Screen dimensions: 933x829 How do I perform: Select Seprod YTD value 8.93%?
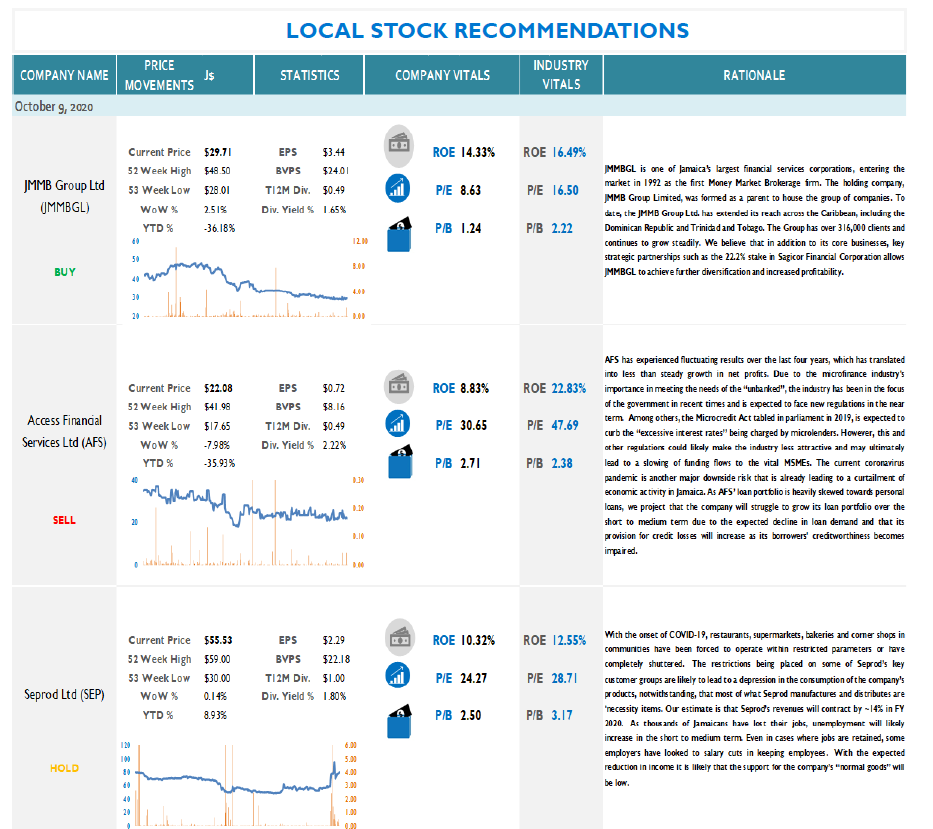(x=215, y=715)
